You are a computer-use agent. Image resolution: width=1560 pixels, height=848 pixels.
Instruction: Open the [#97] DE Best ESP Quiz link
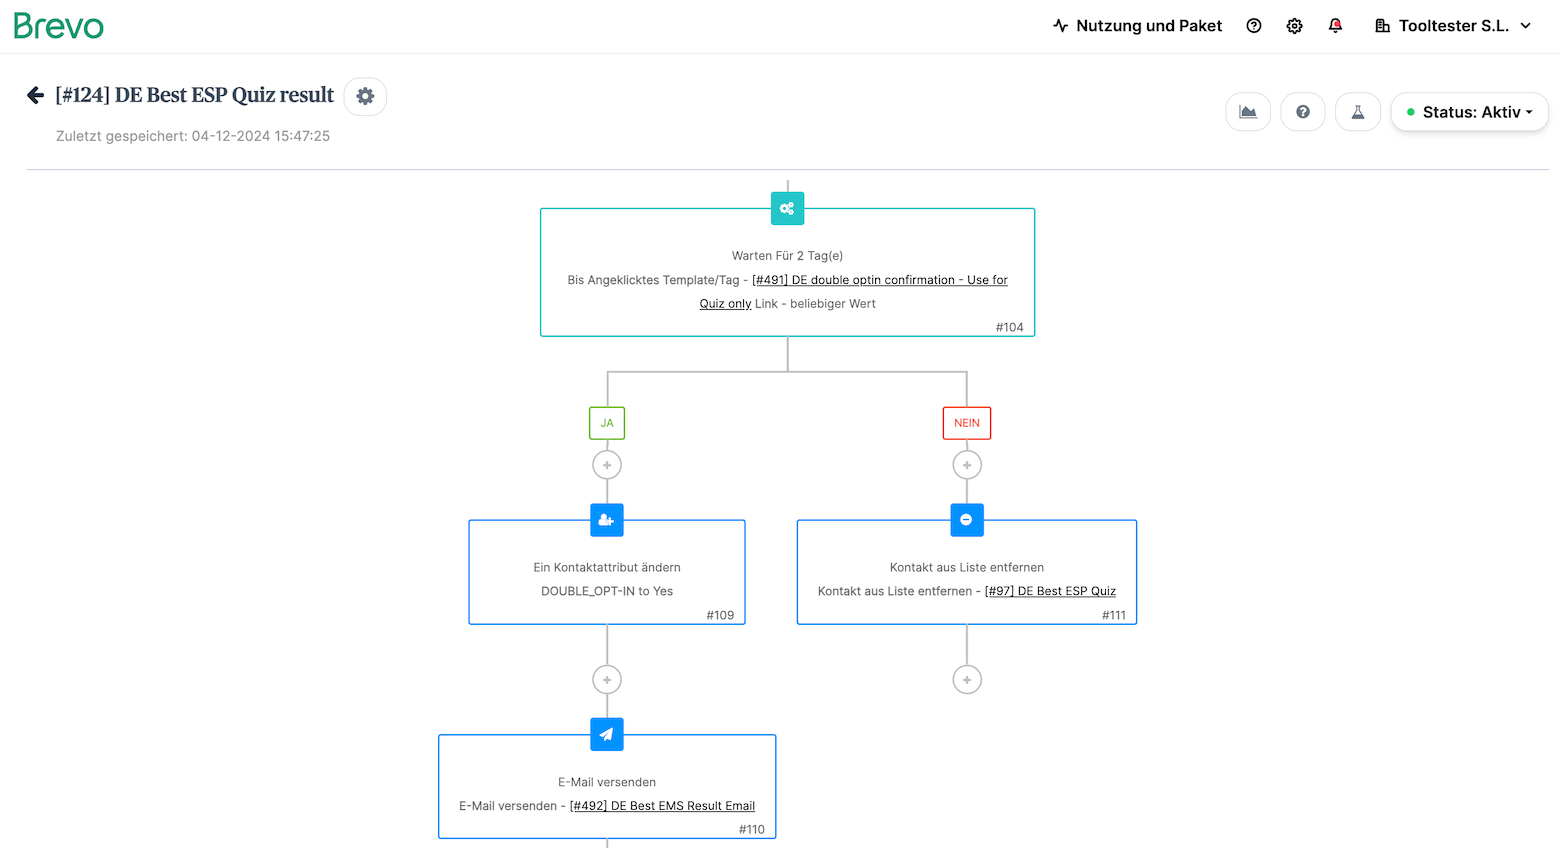[1050, 591]
